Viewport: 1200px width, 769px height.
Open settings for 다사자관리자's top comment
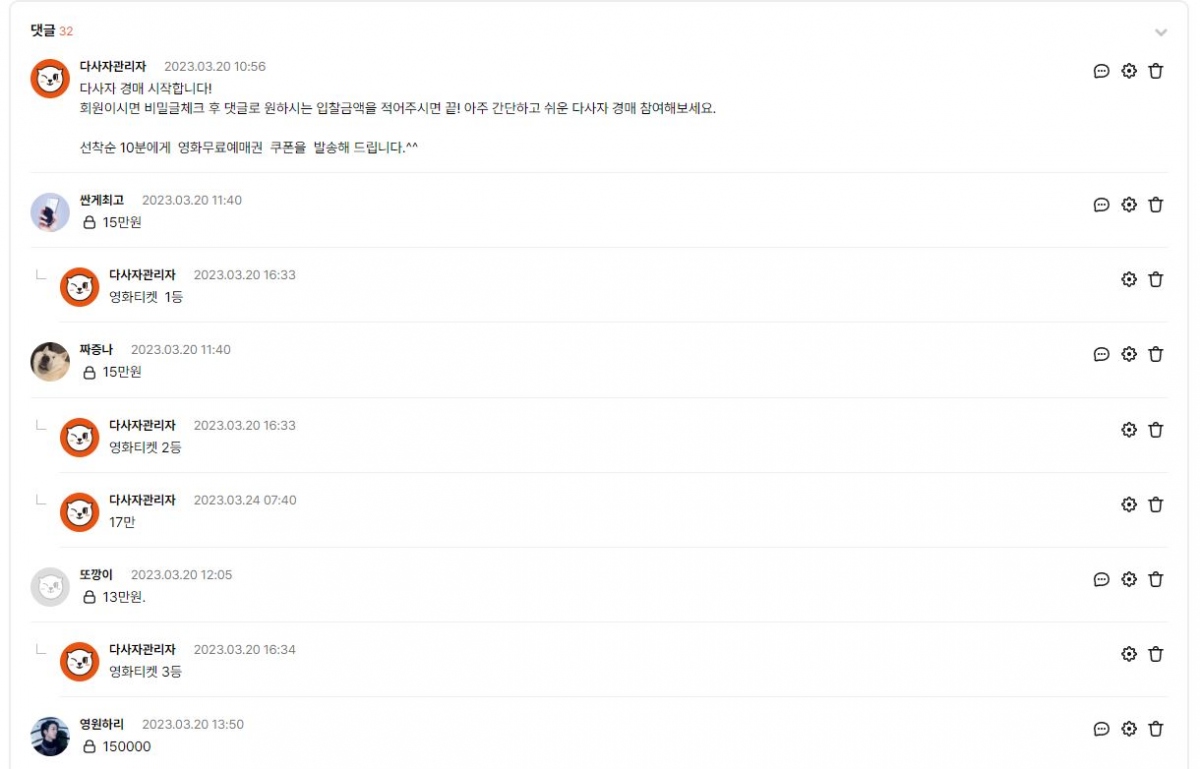1129,71
